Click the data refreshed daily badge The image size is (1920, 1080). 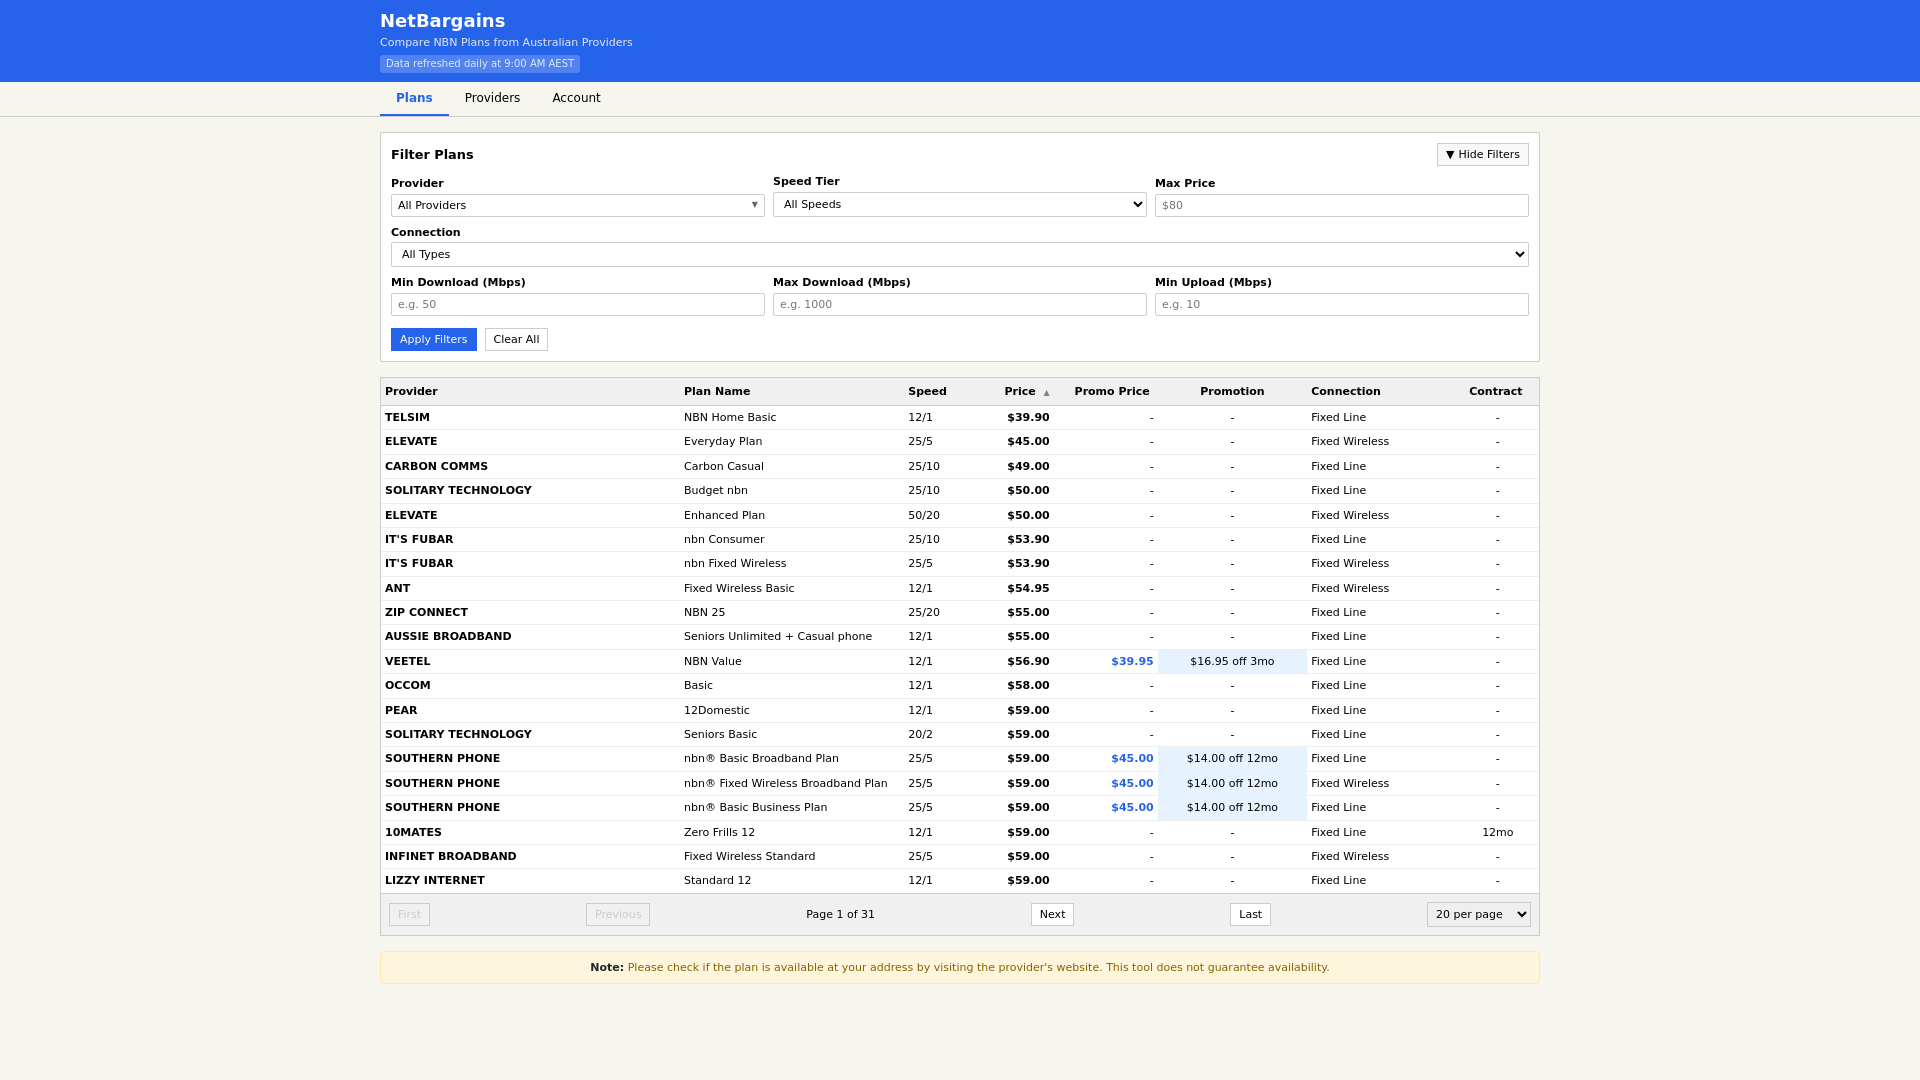[x=480, y=64]
